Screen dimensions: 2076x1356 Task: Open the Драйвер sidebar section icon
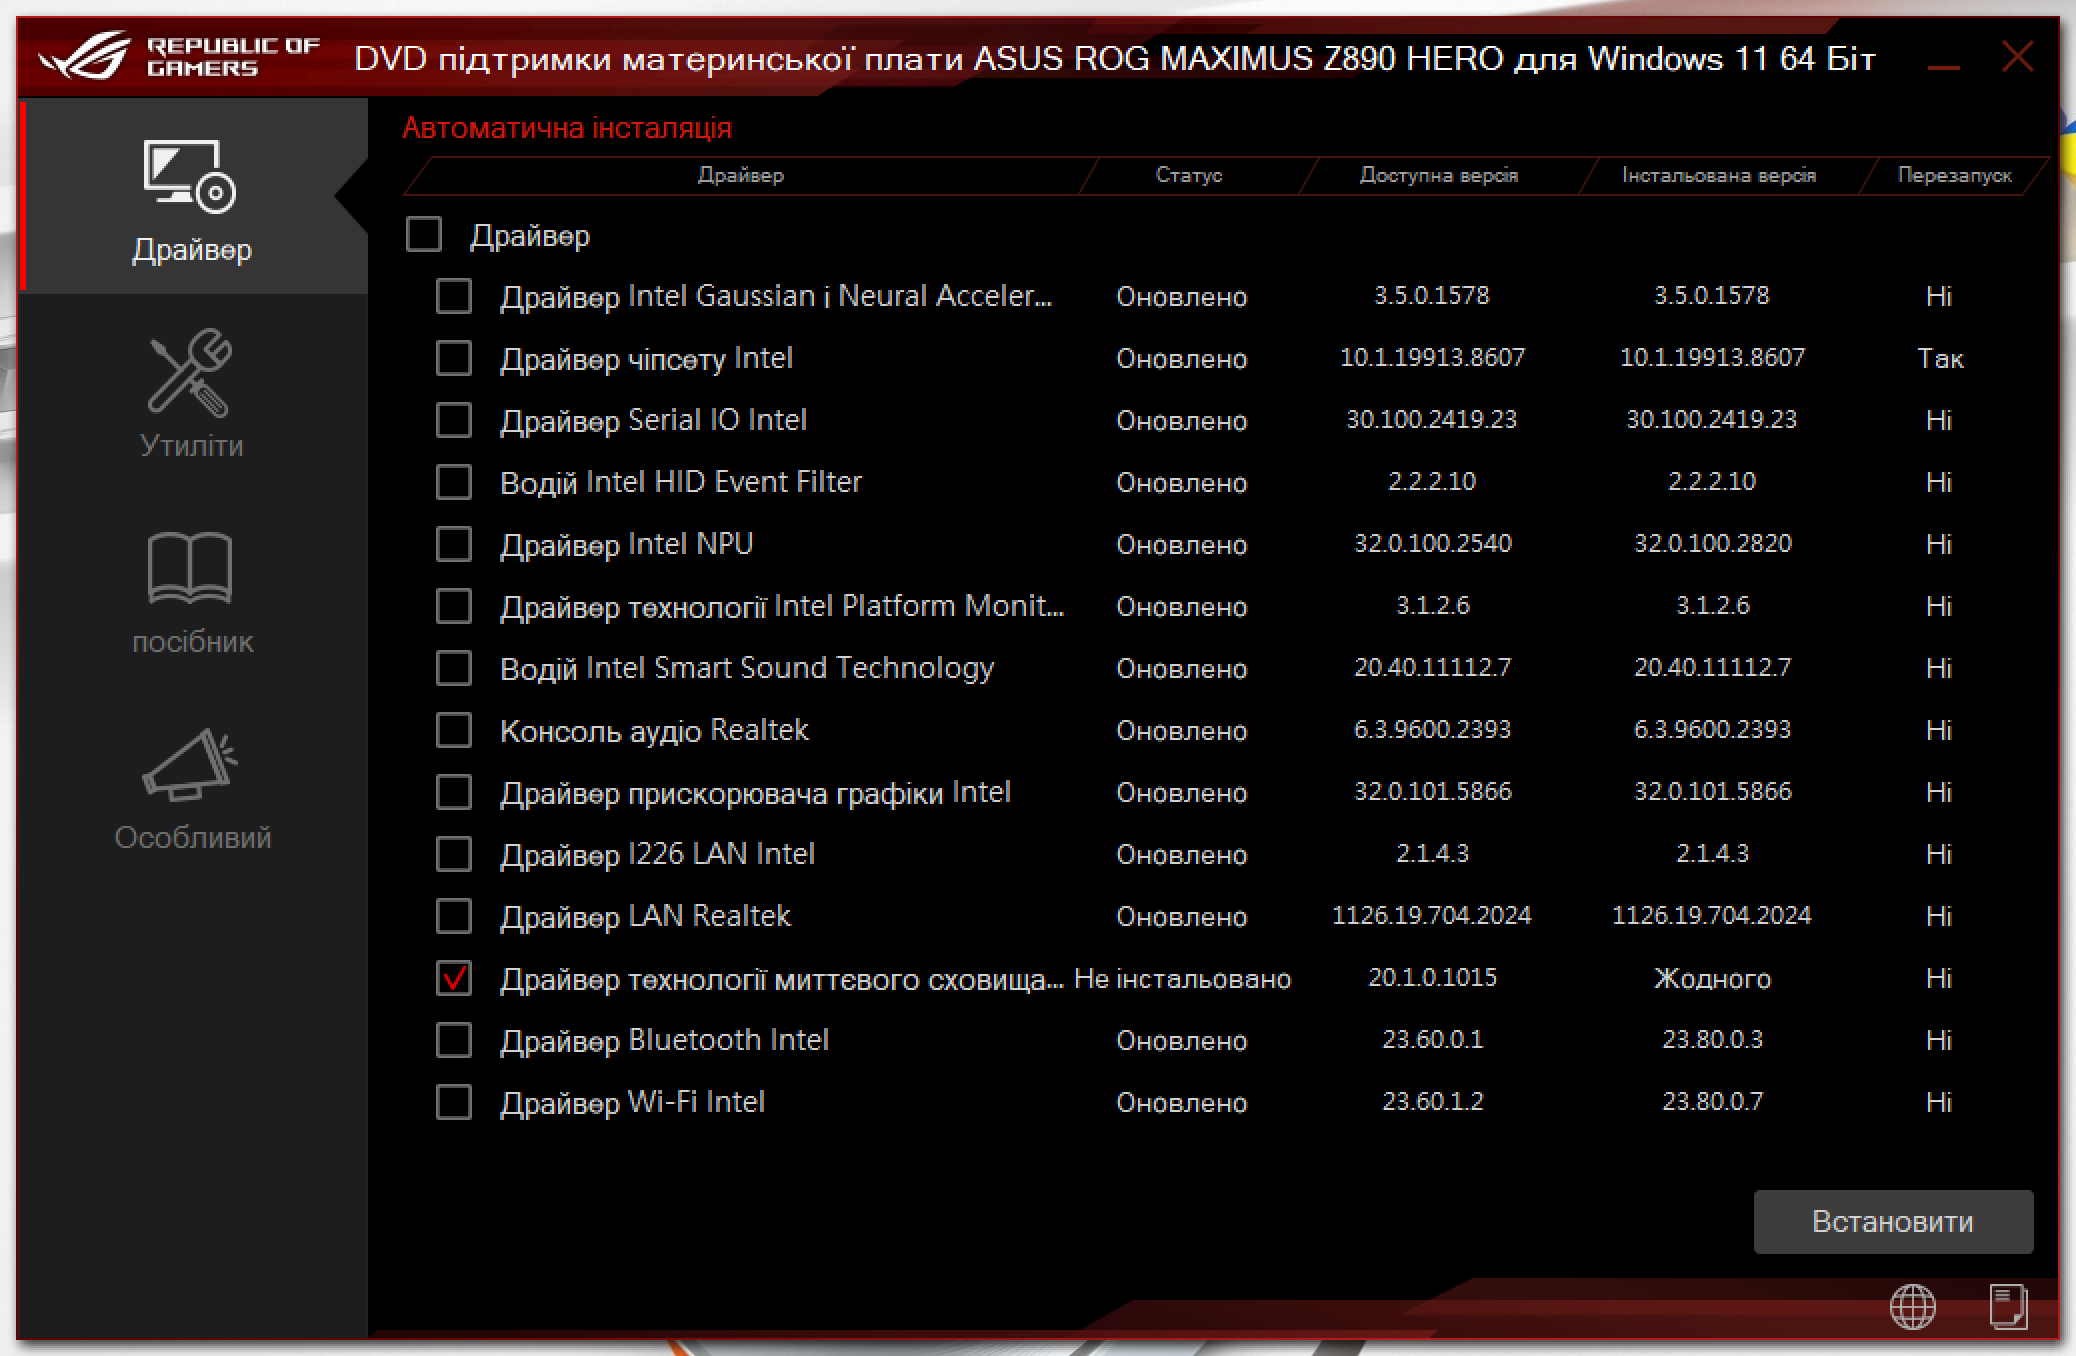click(190, 176)
